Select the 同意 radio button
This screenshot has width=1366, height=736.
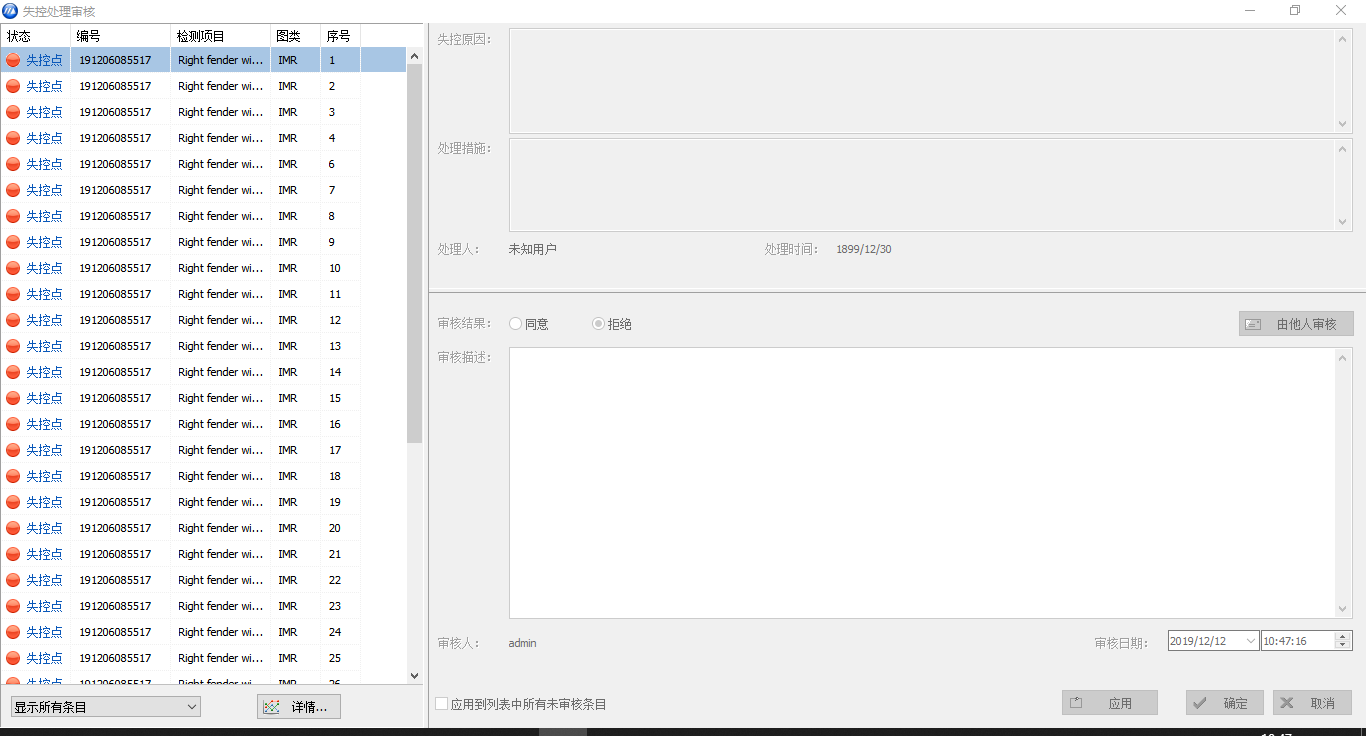tap(516, 324)
